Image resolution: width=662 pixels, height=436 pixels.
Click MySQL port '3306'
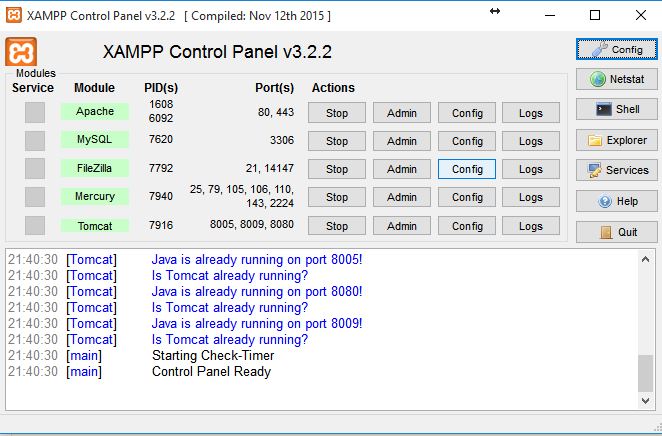(282, 140)
